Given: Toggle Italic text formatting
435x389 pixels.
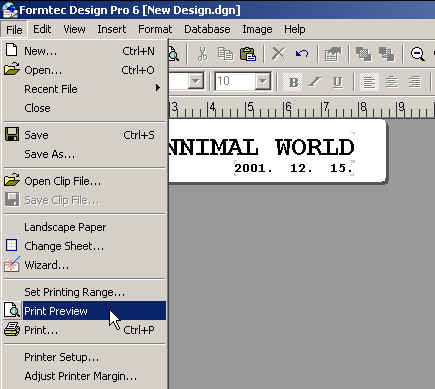Looking at the screenshot, I should click(314, 82).
